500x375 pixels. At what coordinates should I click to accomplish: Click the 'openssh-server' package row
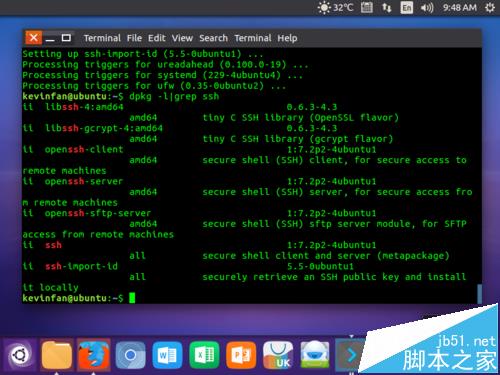tap(199, 181)
